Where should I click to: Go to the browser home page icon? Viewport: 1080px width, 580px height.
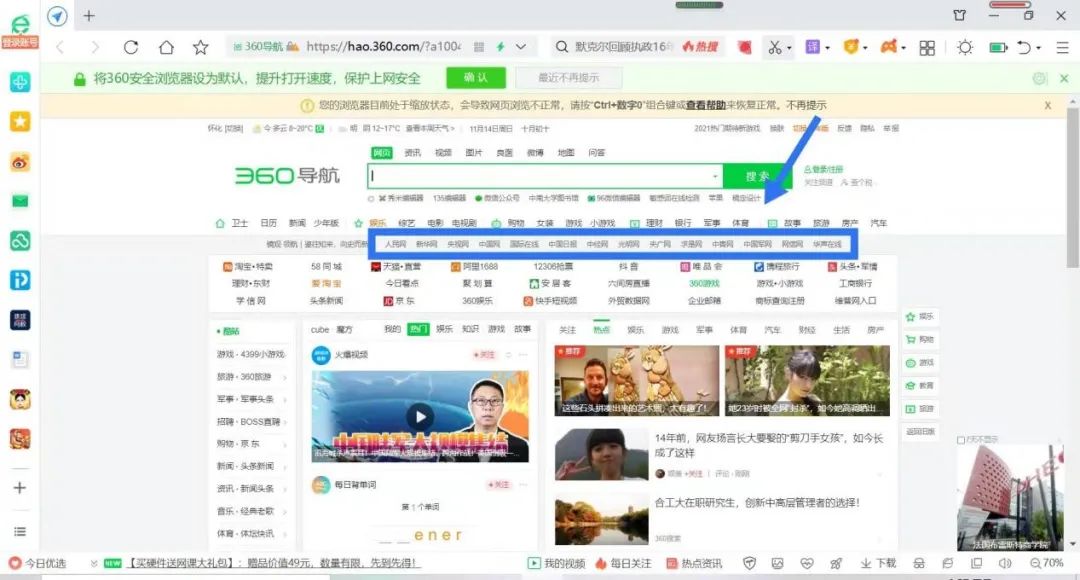166,47
